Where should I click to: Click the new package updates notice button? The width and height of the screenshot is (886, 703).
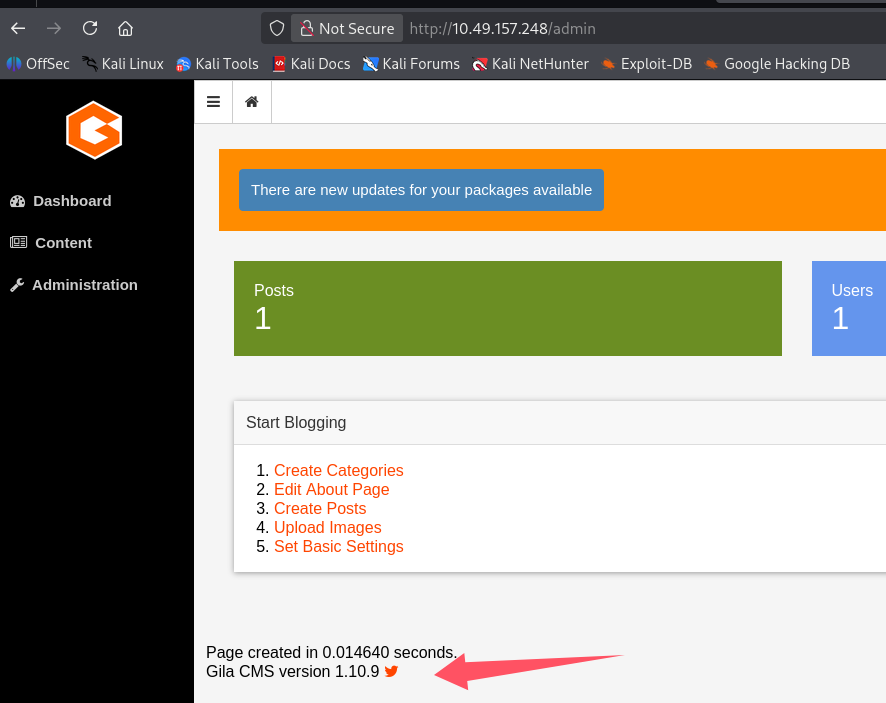[x=421, y=190]
